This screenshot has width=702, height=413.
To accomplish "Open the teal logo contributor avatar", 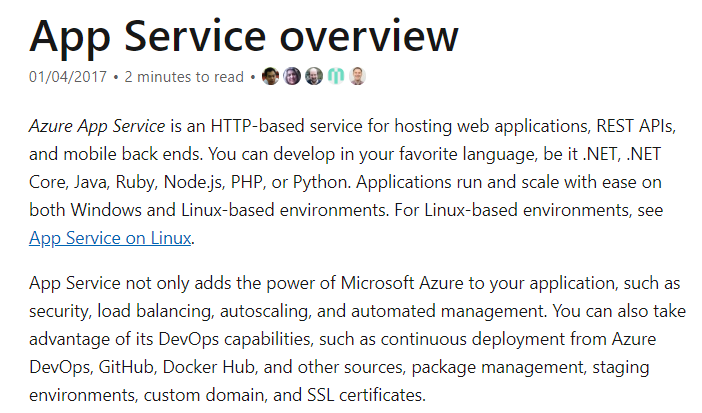I will click(x=336, y=76).
